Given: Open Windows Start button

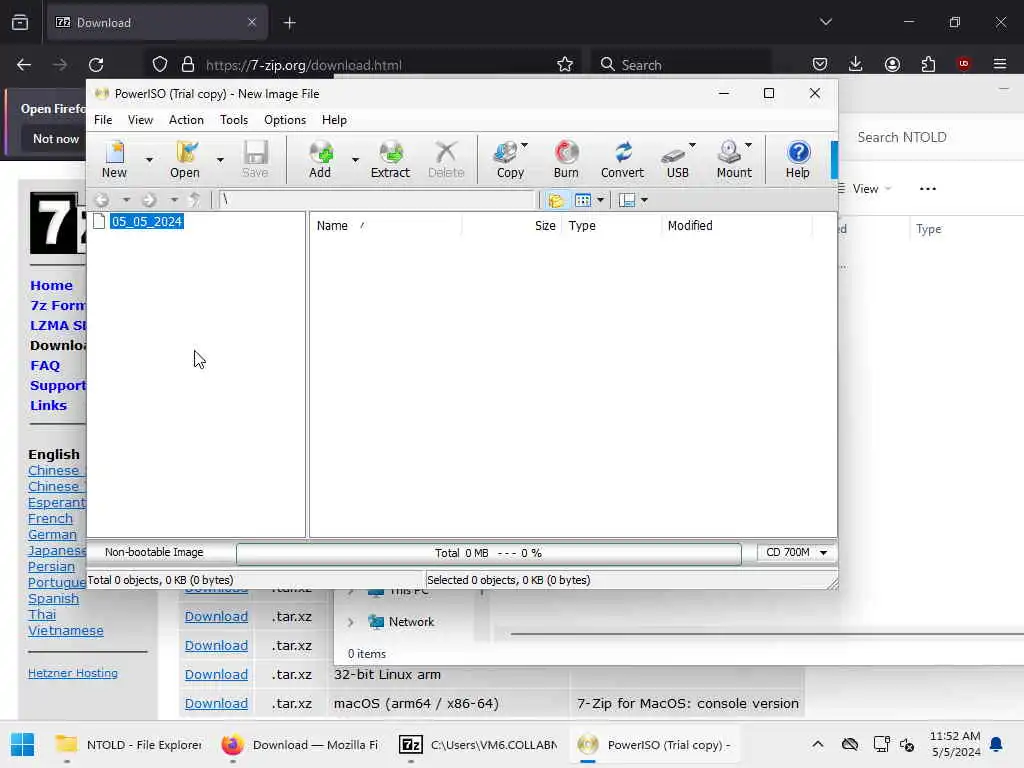Looking at the screenshot, I should pos(23,744).
